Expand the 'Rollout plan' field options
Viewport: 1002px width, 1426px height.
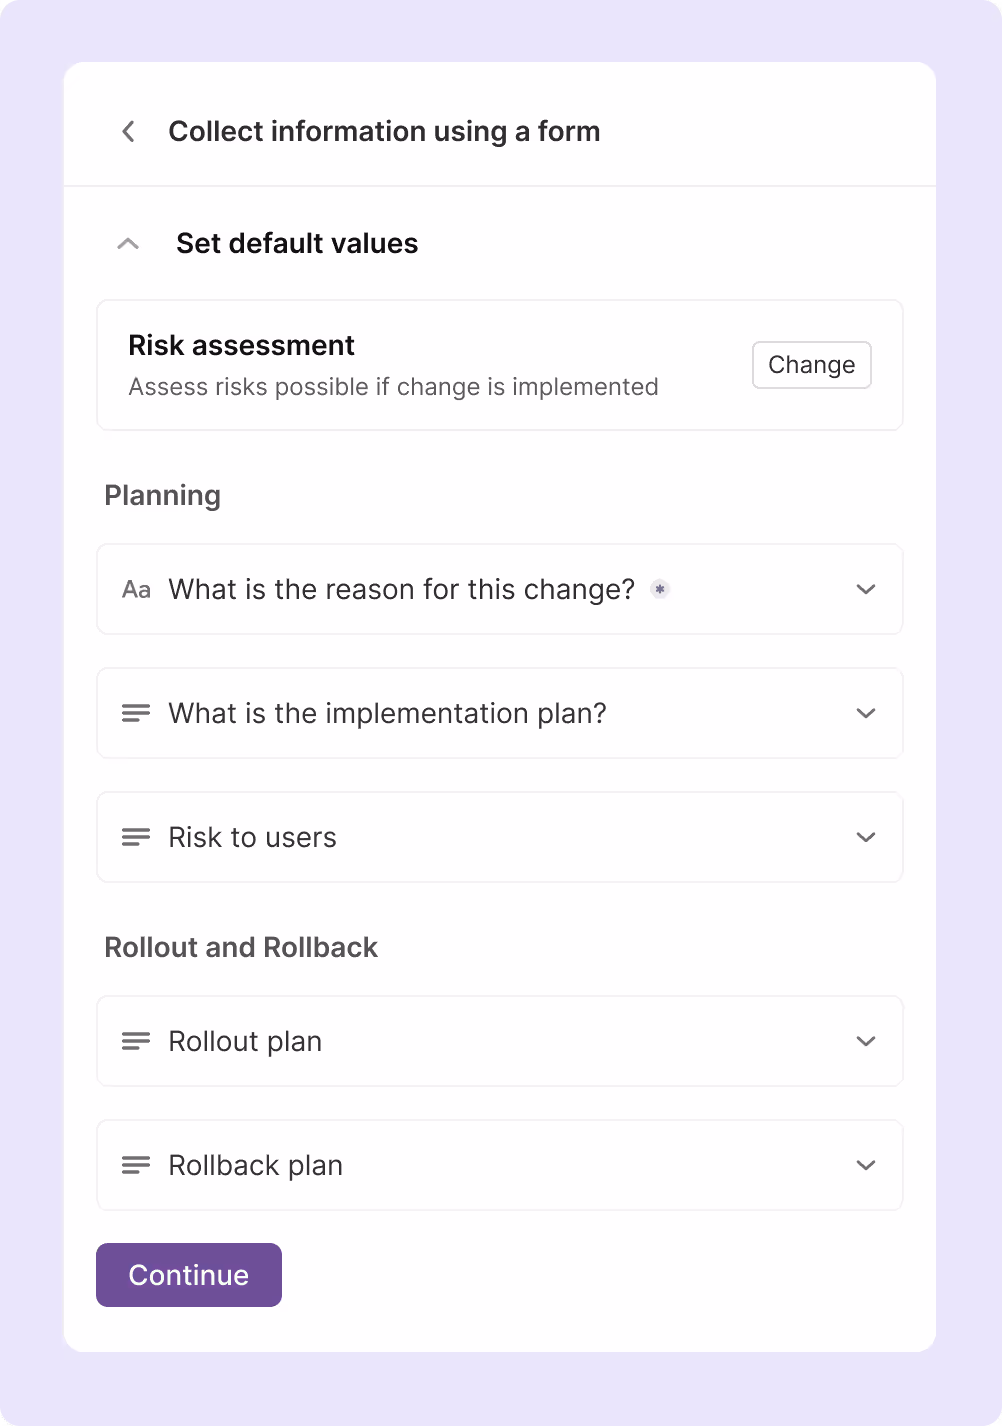[866, 1041]
